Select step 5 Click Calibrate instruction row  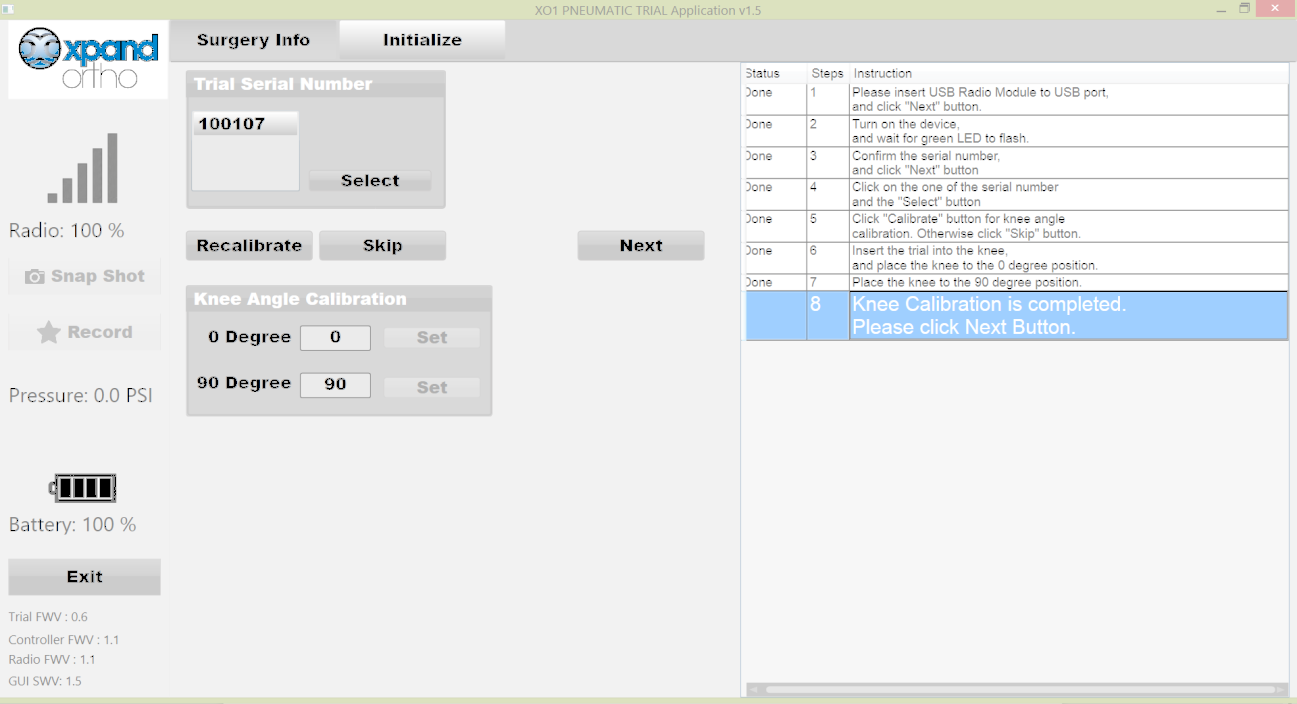1016,226
